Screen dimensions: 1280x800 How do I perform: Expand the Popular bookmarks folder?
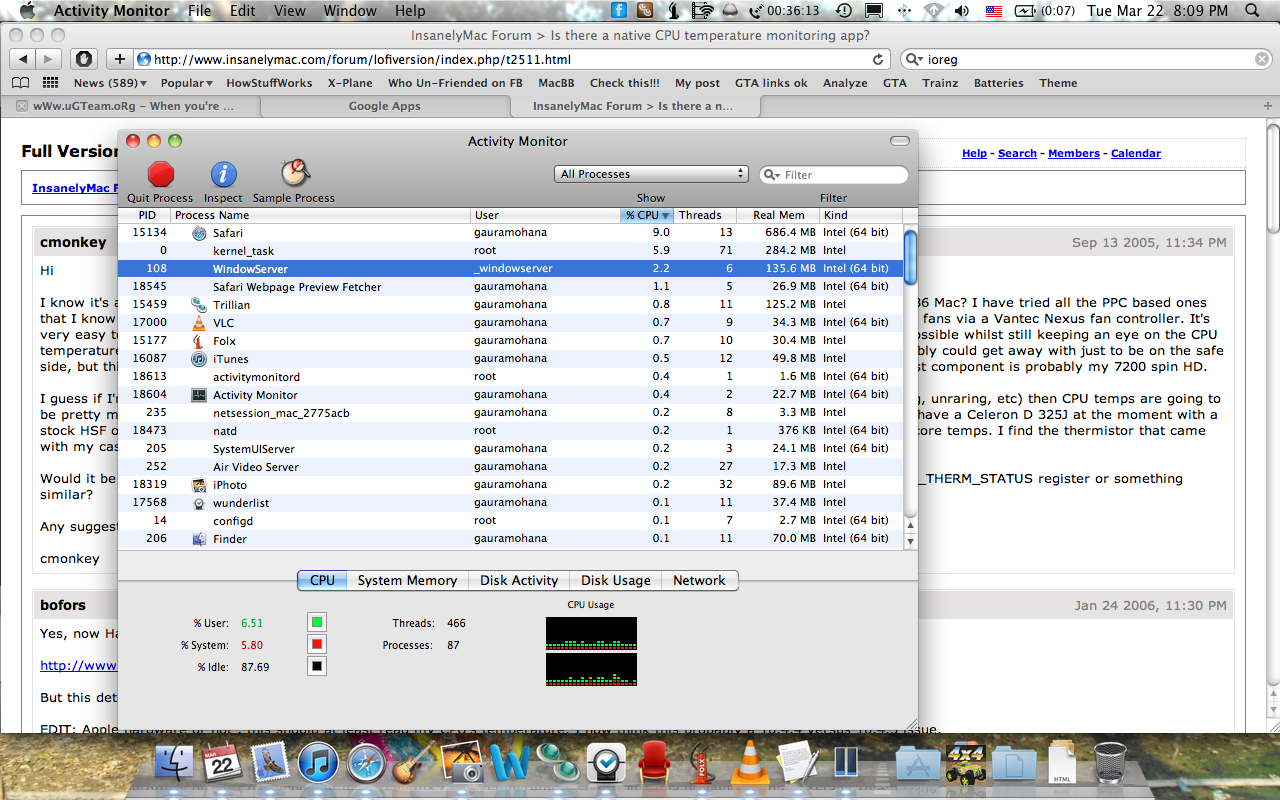187,83
